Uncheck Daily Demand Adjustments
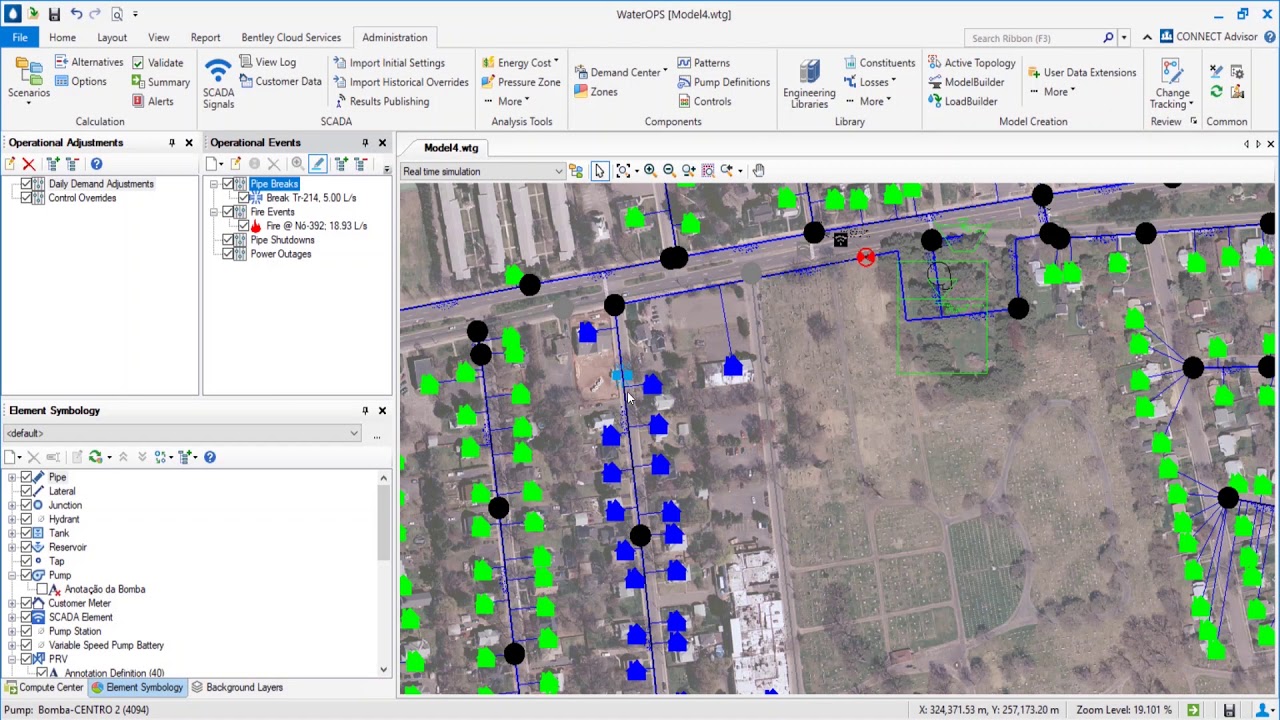 27,184
